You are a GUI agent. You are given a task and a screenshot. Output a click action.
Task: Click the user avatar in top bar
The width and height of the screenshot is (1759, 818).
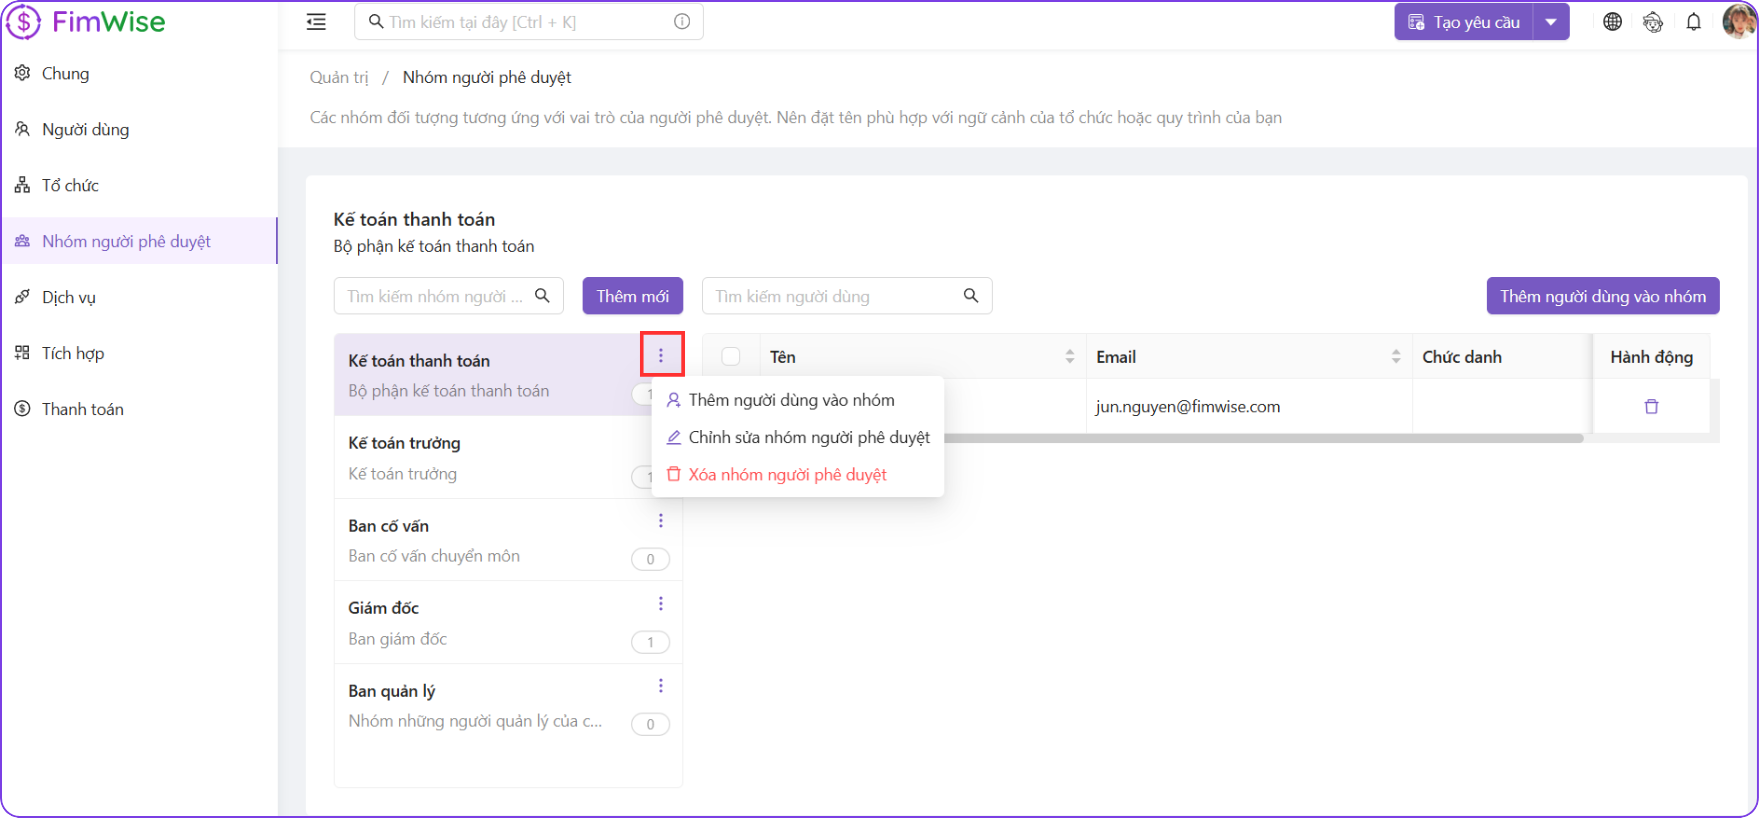1738,22
